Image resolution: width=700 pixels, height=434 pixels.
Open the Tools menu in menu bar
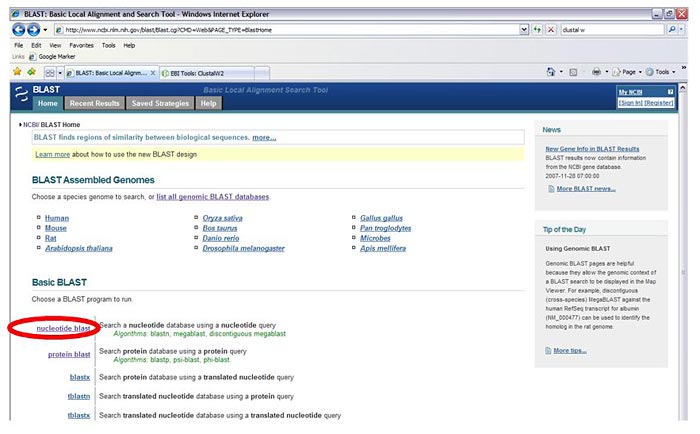click(108, 45)
